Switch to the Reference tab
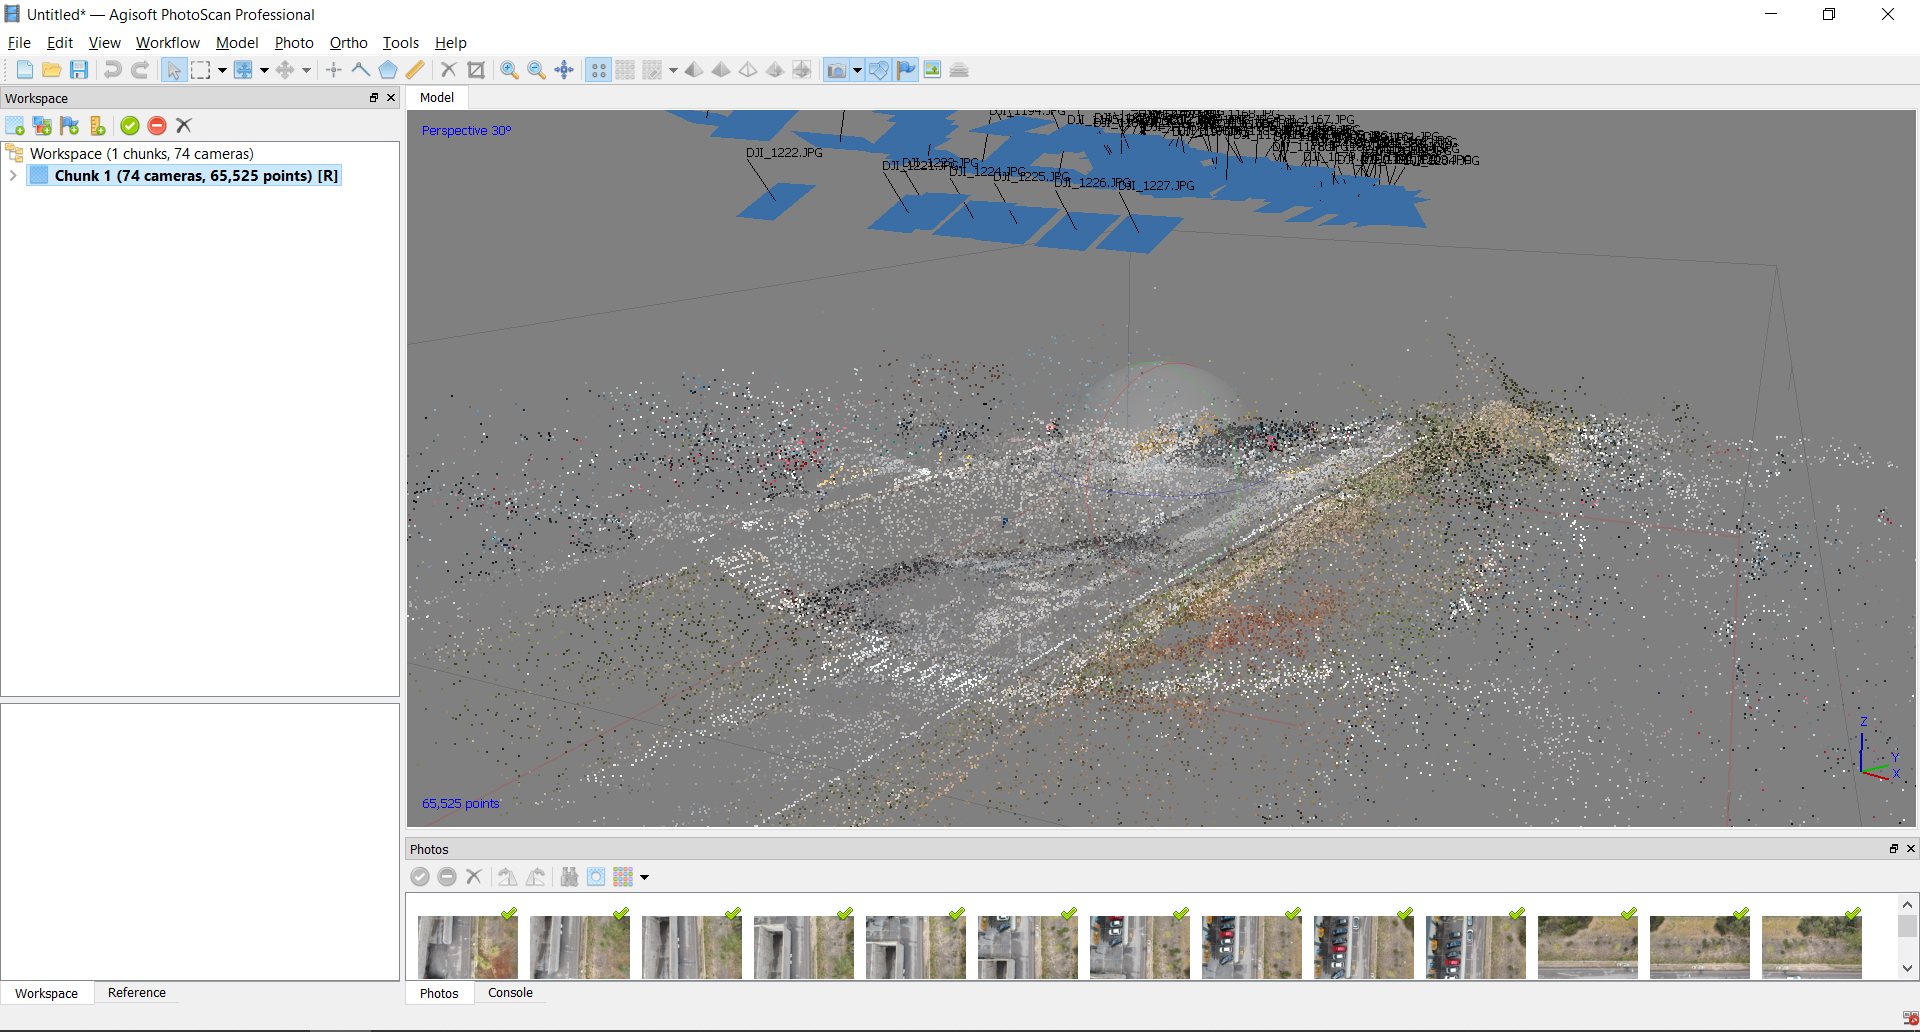 pos(137,993)
